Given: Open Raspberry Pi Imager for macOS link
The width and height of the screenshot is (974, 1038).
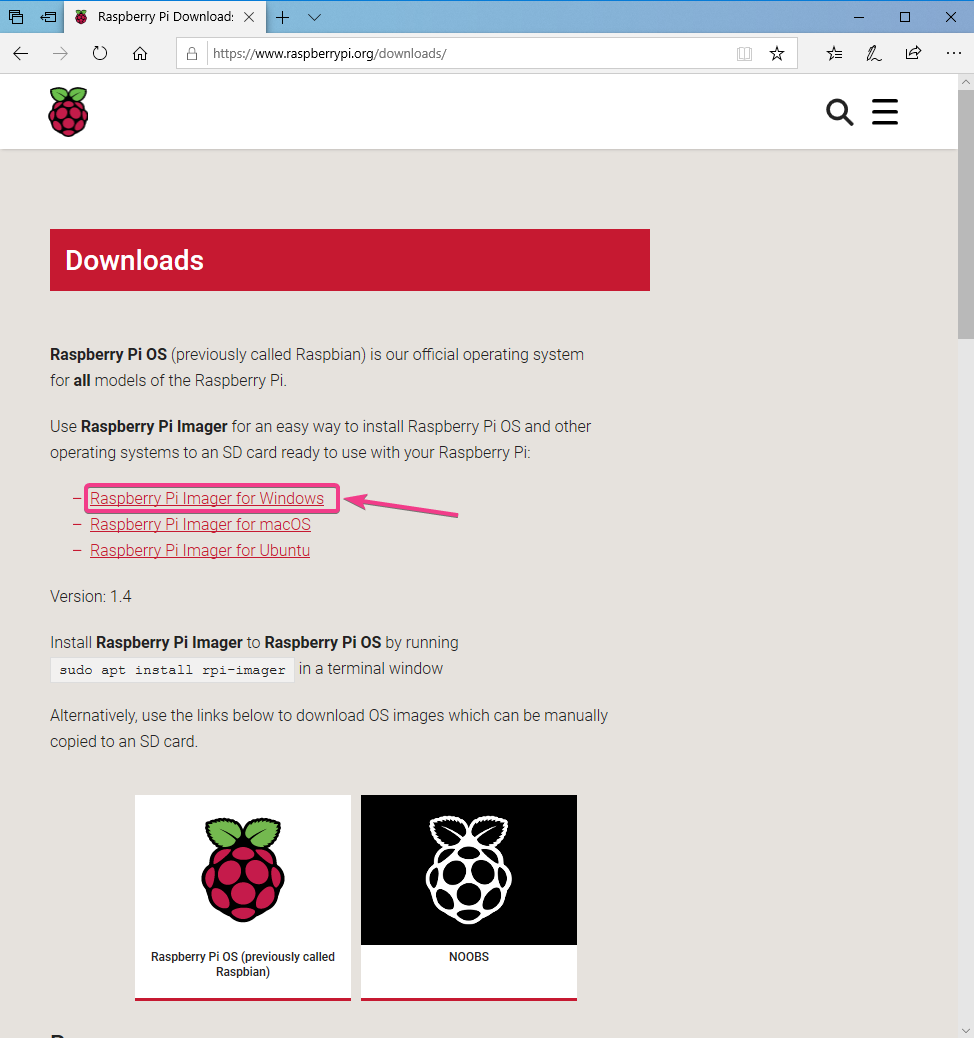Looking at the screenshot, I should coord(200,524).
